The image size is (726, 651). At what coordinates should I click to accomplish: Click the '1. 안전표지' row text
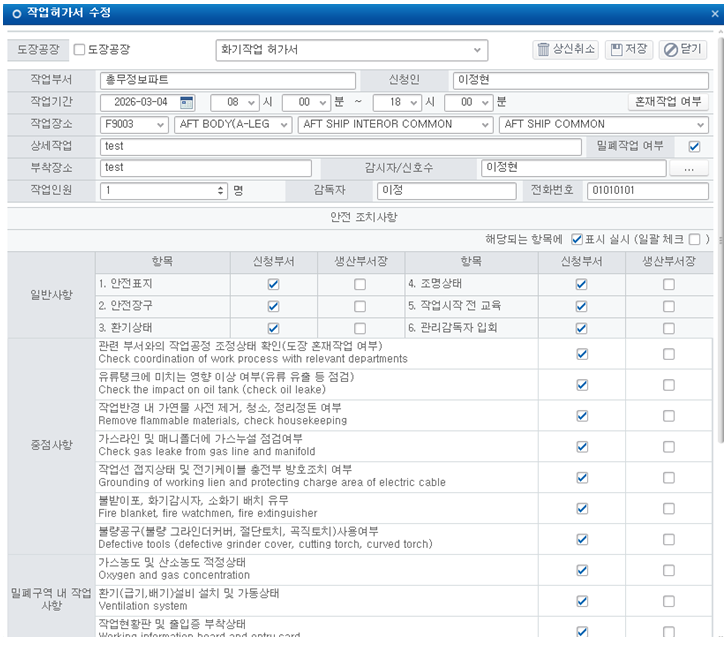(x=125, y=284)
